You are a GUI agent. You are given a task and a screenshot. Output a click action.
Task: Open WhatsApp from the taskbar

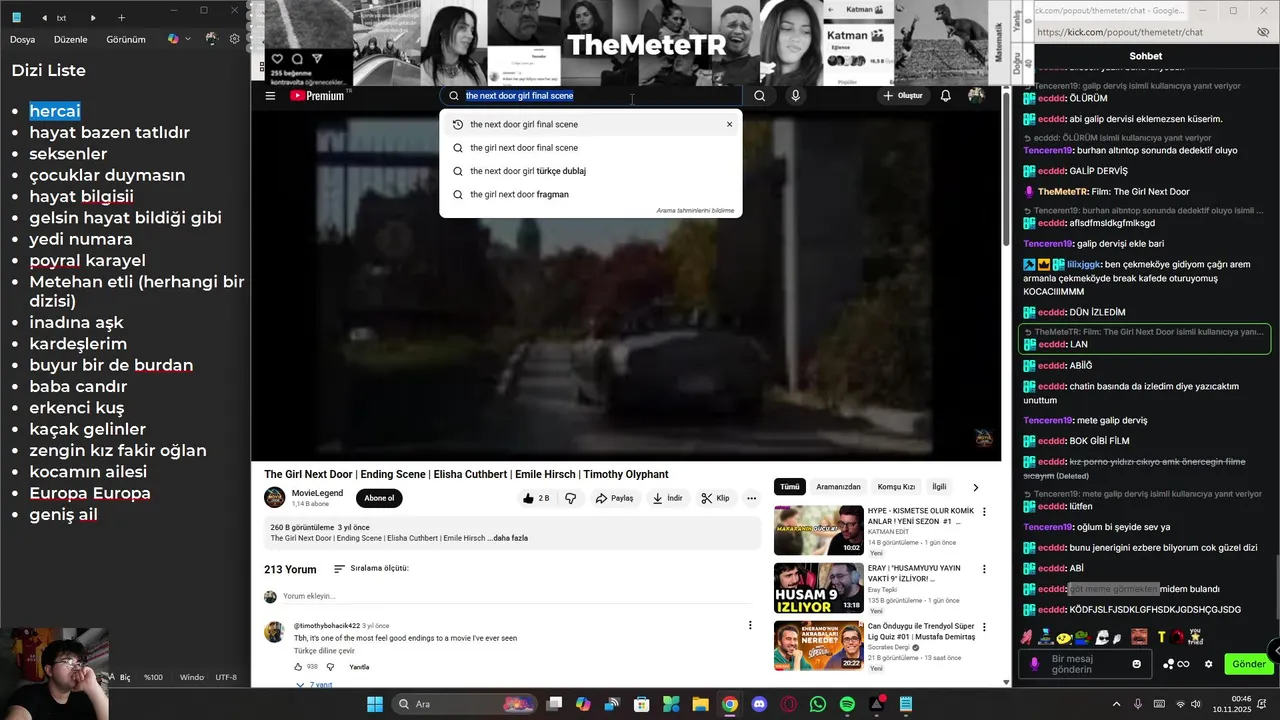818,704
